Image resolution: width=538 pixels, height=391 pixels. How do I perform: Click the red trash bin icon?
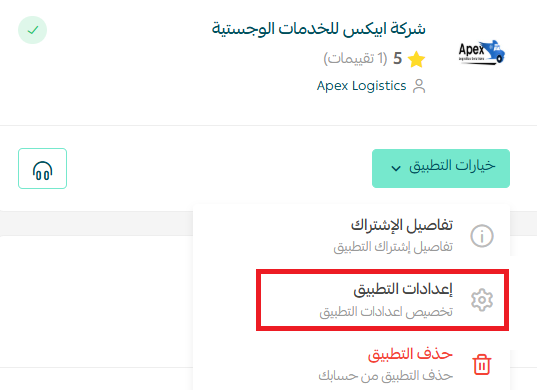482,364
